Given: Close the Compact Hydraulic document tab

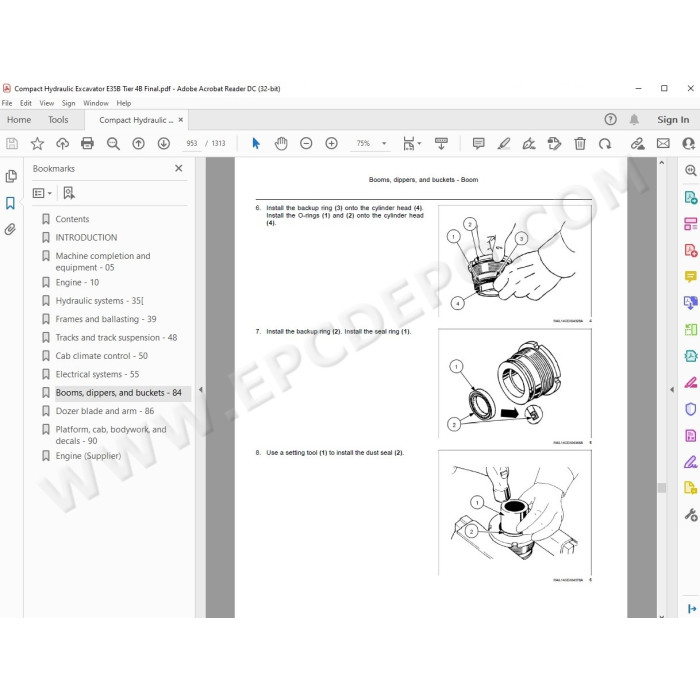Looking at the screenshot, I should click(180, 120).
